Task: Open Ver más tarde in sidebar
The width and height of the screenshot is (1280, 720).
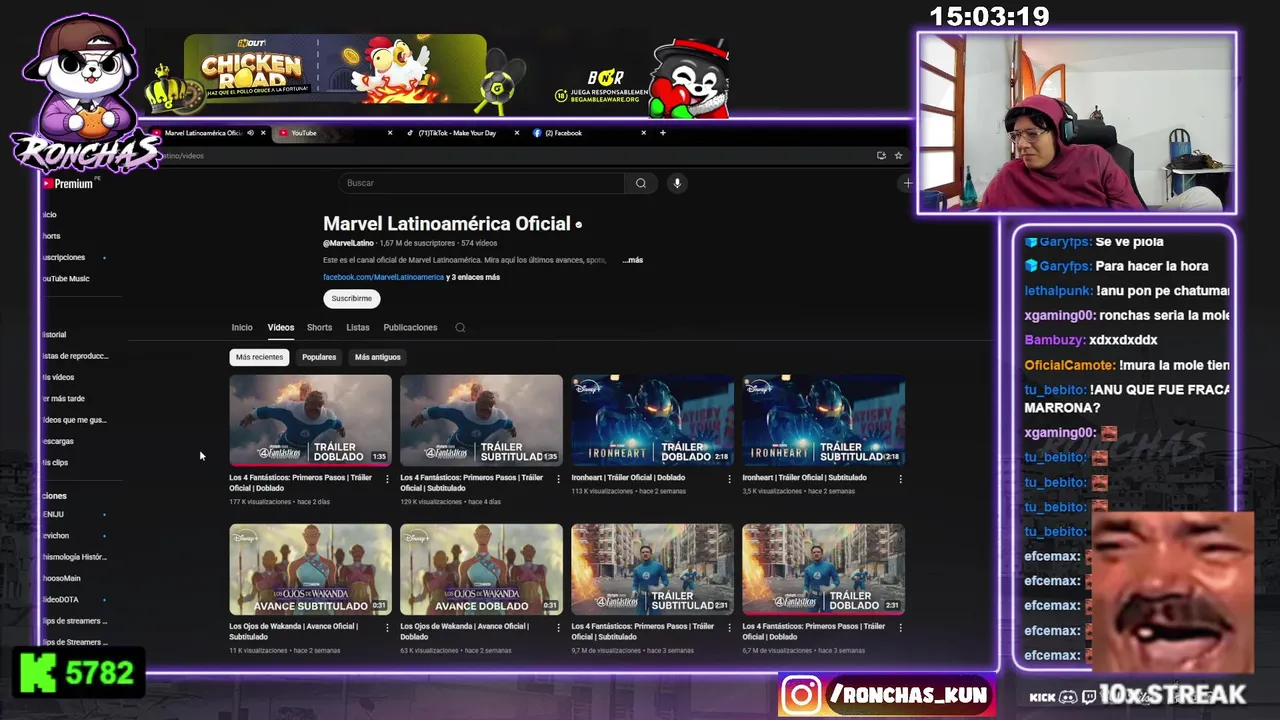Action: 63,399
